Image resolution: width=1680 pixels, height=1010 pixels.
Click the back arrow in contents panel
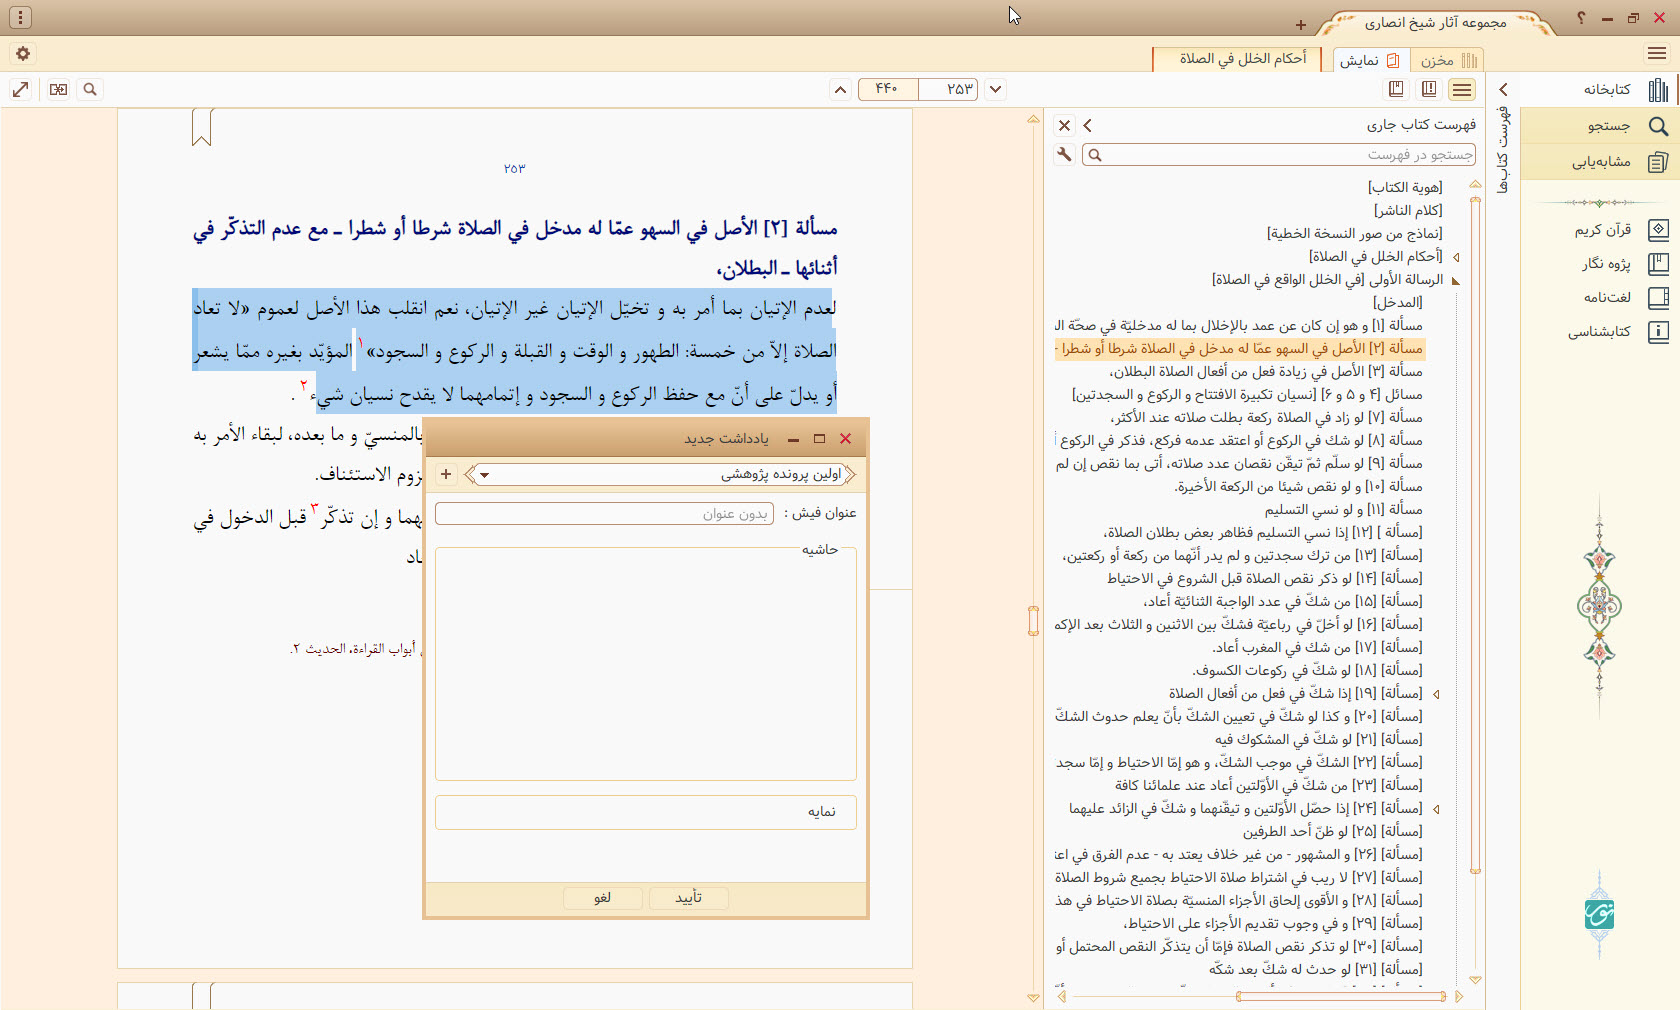tap(1088, 125)
